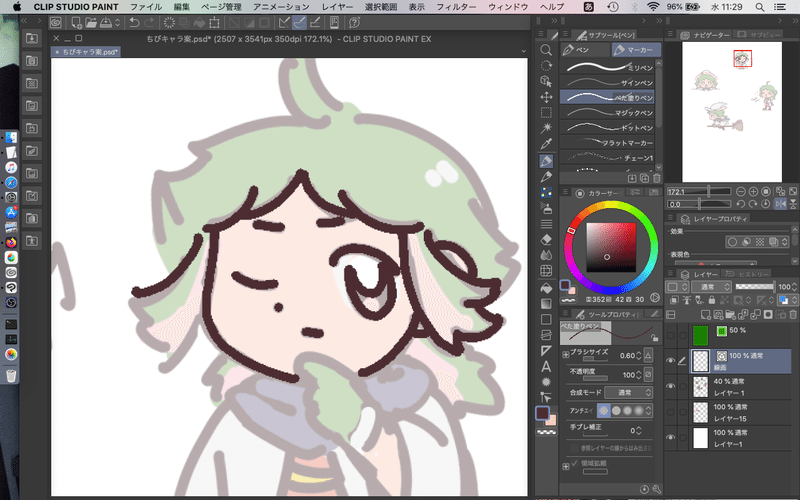This screenshot has height=500, width=800.
Task: Open CLIP STUDIO launcher spiral icon
Action: click(x=56, y=22)
